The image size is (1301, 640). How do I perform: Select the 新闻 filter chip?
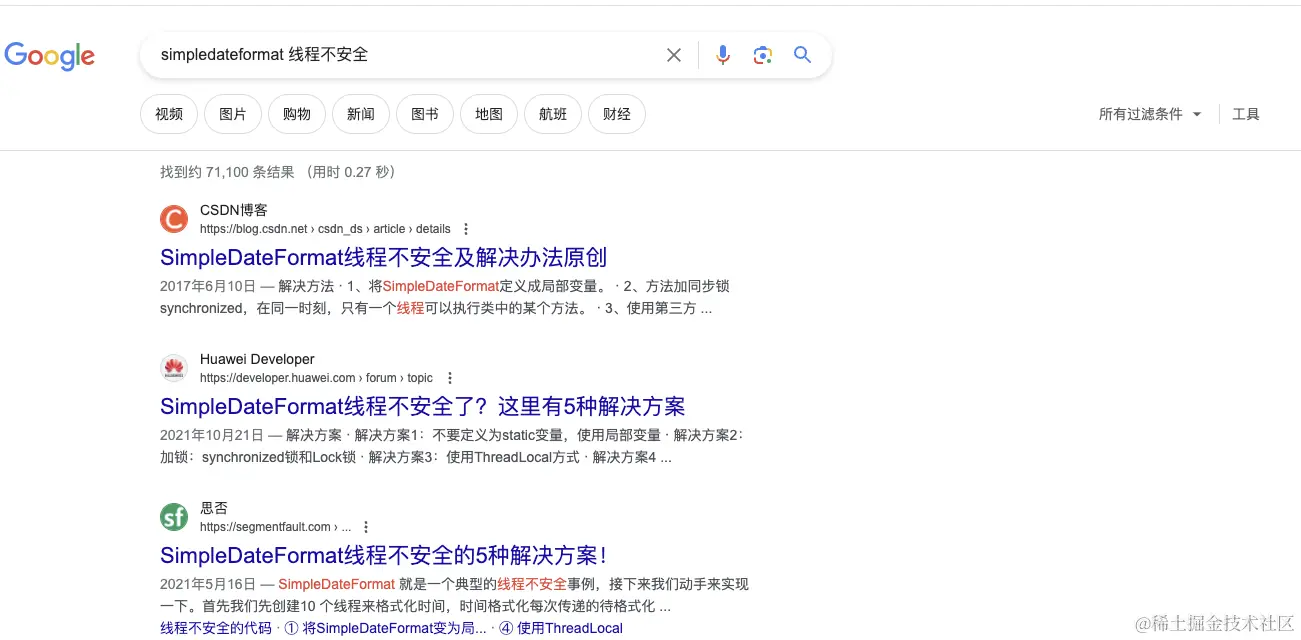(x=361, y=114)
